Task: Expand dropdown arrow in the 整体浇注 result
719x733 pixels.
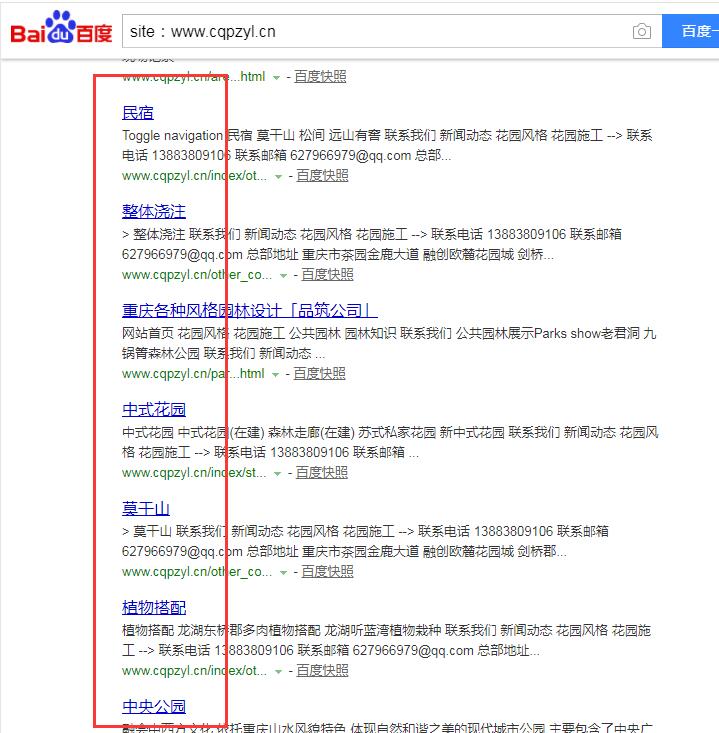Action: (x=283, y=276)
